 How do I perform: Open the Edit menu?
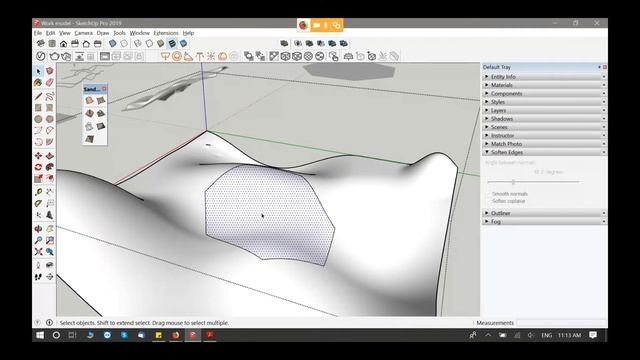[50, 33]
